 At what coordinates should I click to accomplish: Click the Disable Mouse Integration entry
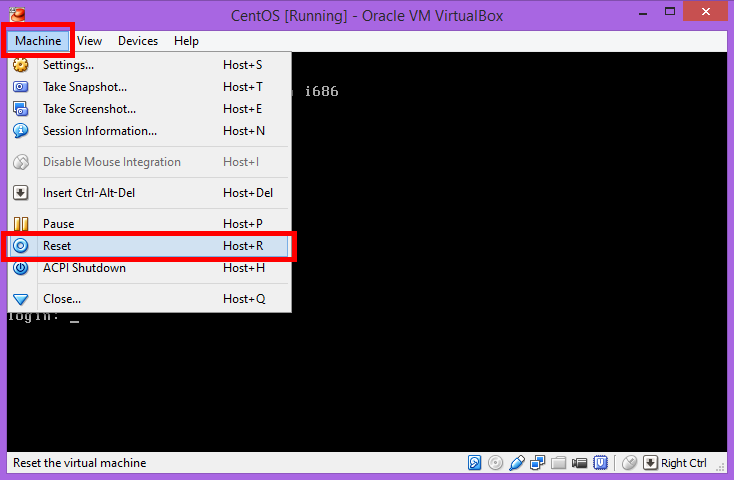[150, 162]
